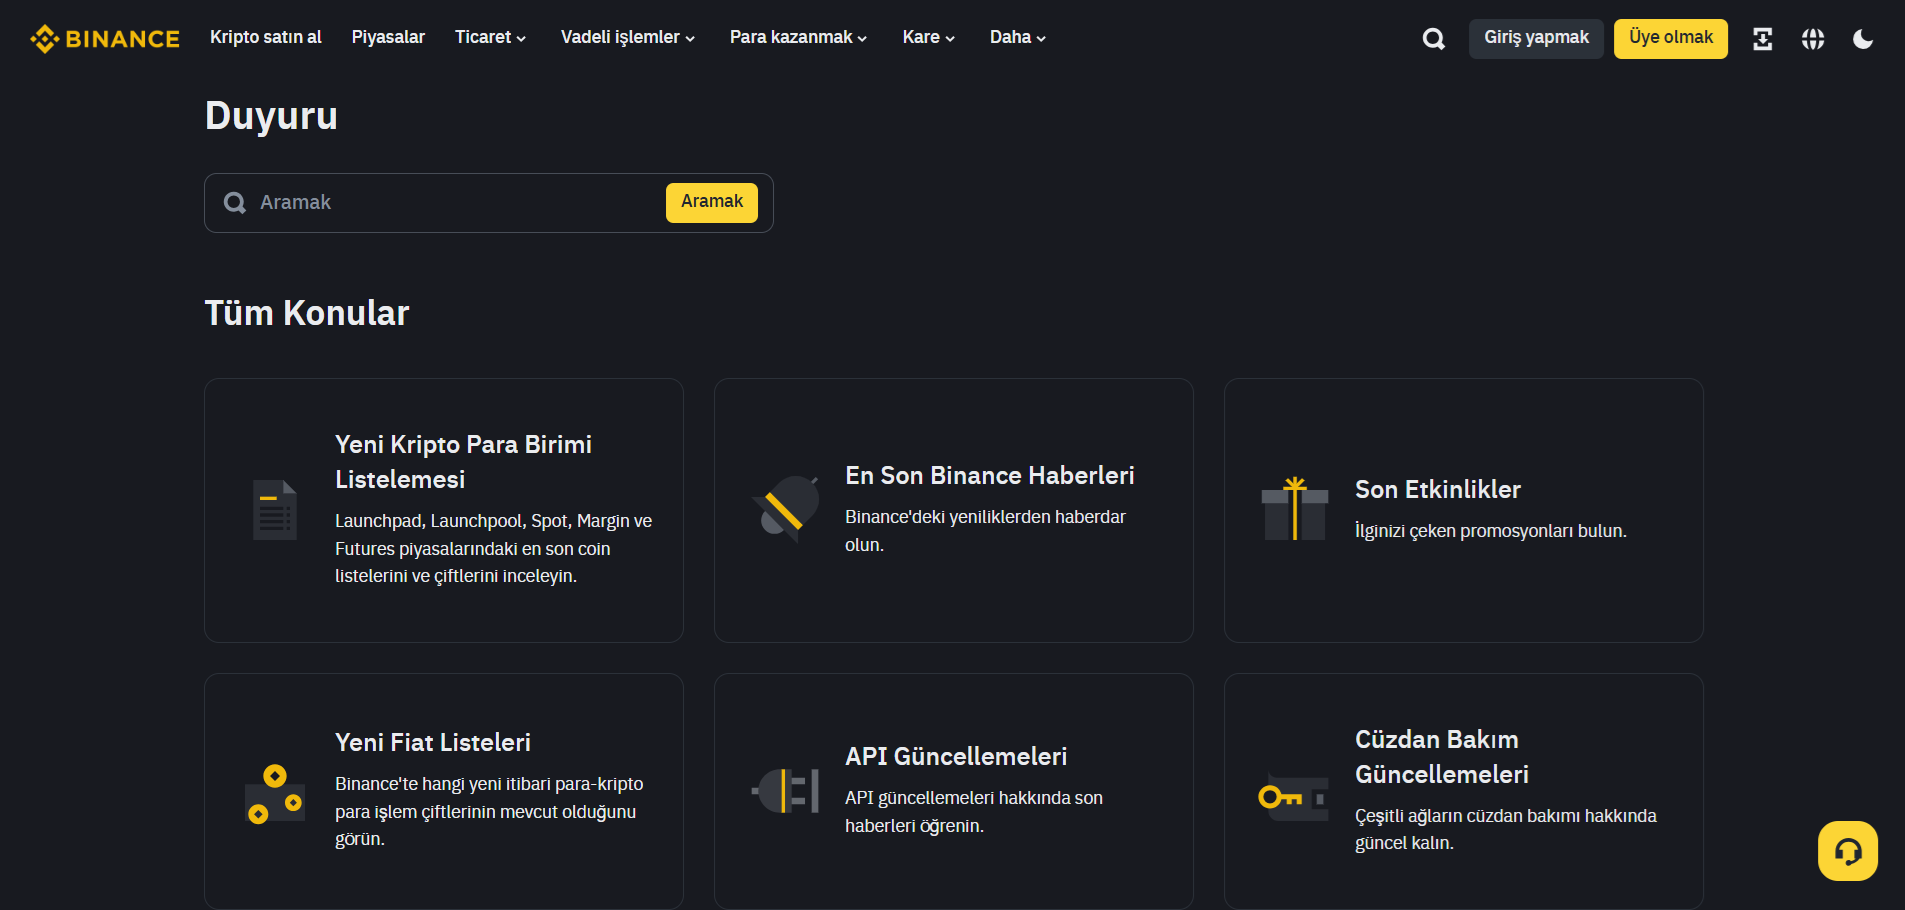Click the description starting 'Launchpad, Launchpool, Spot'
This screenshot has height=910, width=1905.
coord(493,548)
